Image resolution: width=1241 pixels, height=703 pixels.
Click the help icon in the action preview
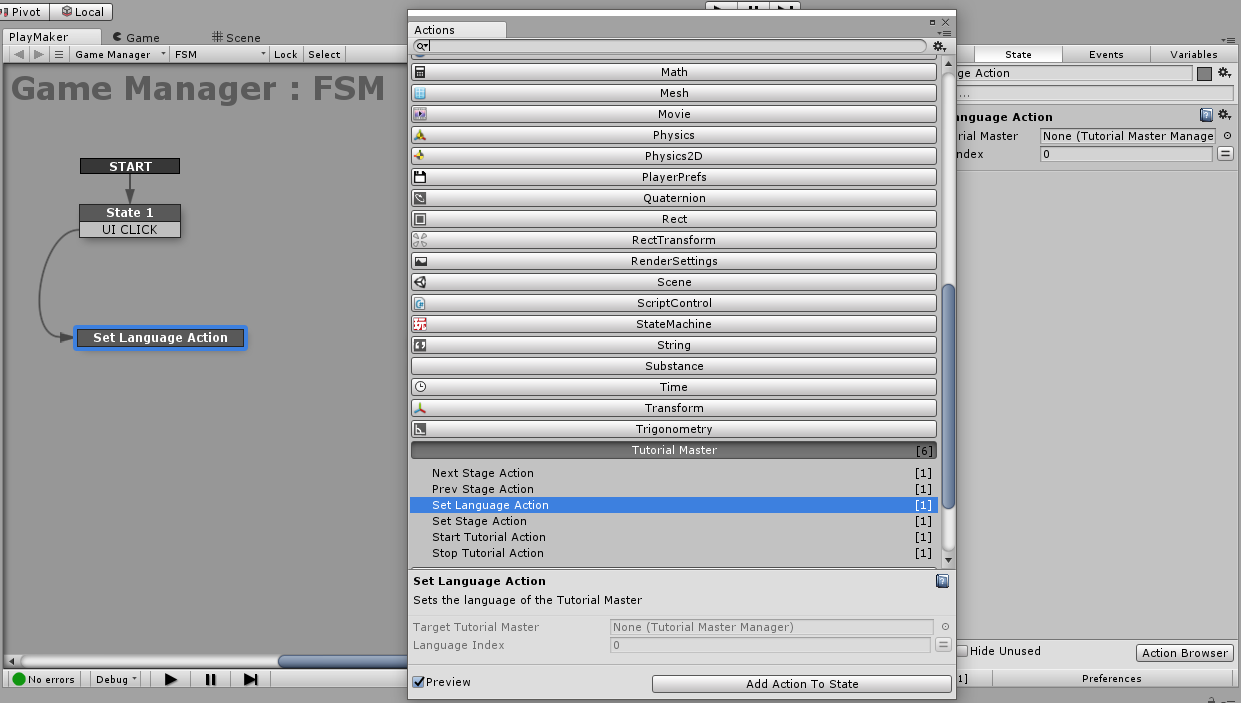[x=941, y=581]
